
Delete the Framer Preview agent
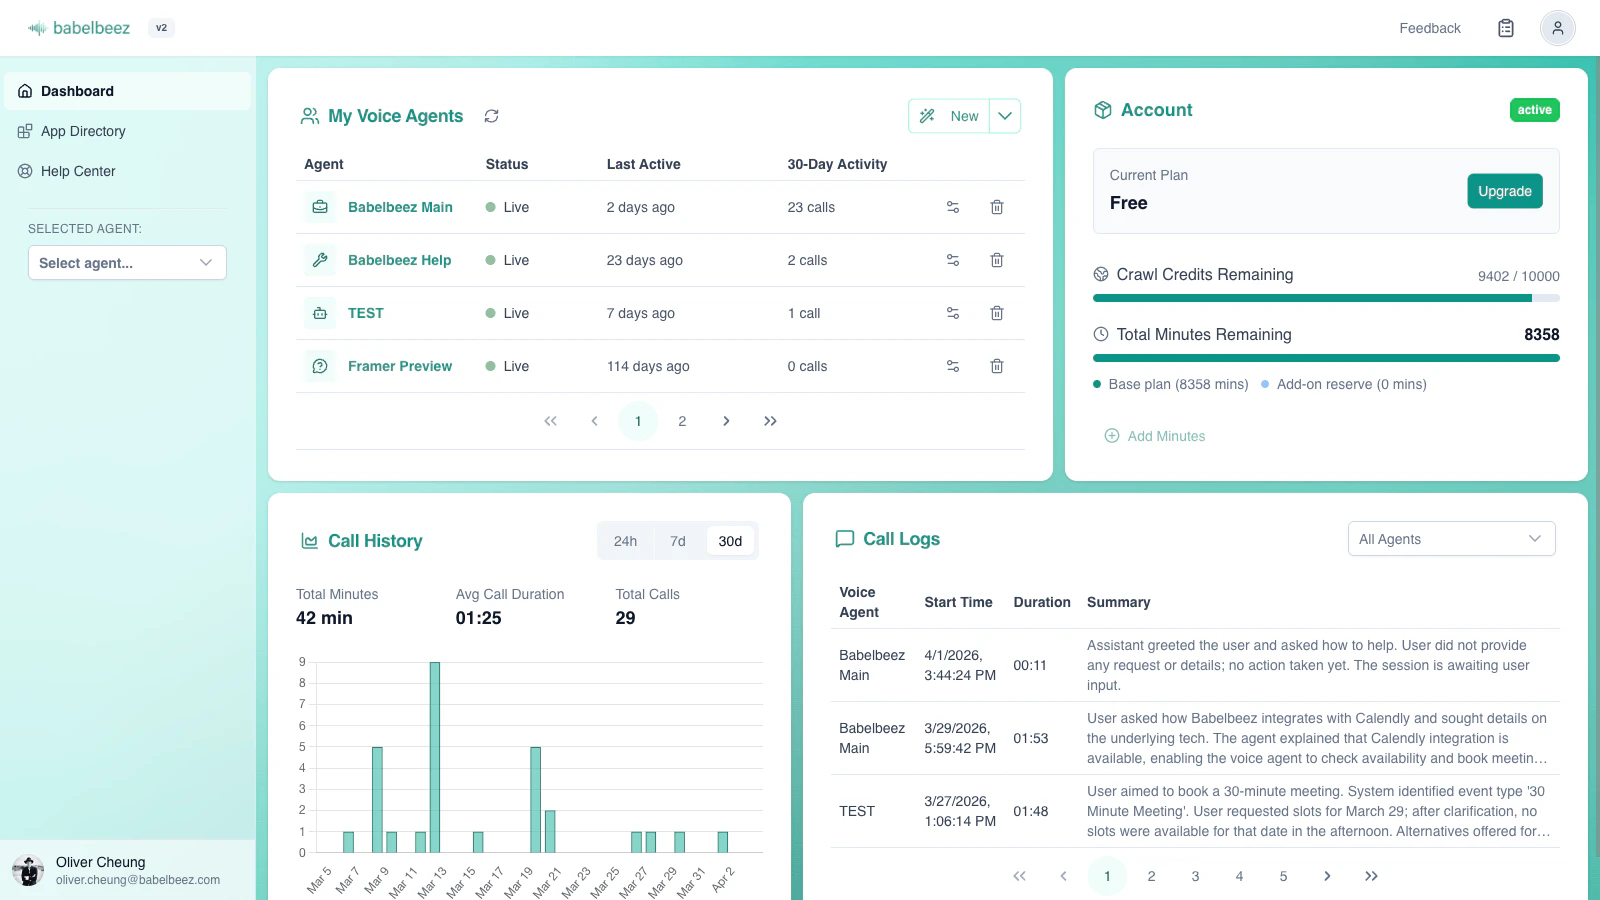997,366
